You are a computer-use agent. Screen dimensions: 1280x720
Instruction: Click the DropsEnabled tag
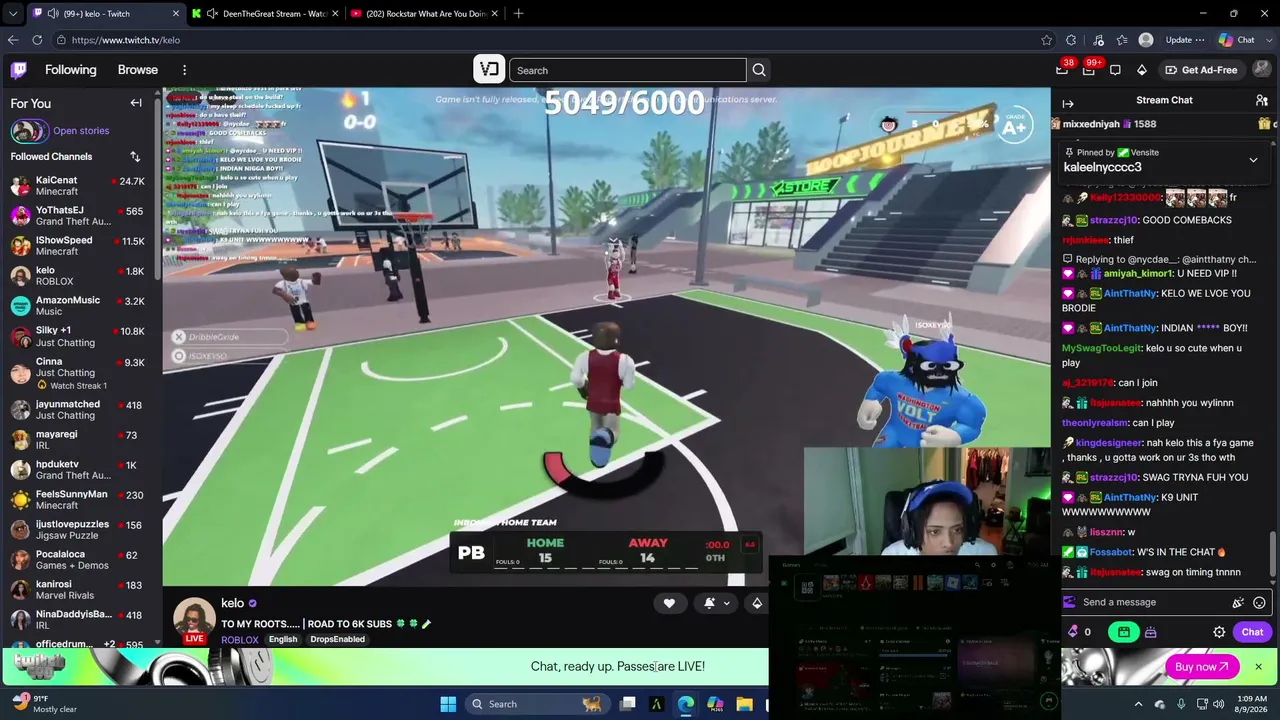pyautogui.click(x=337, y=640)
